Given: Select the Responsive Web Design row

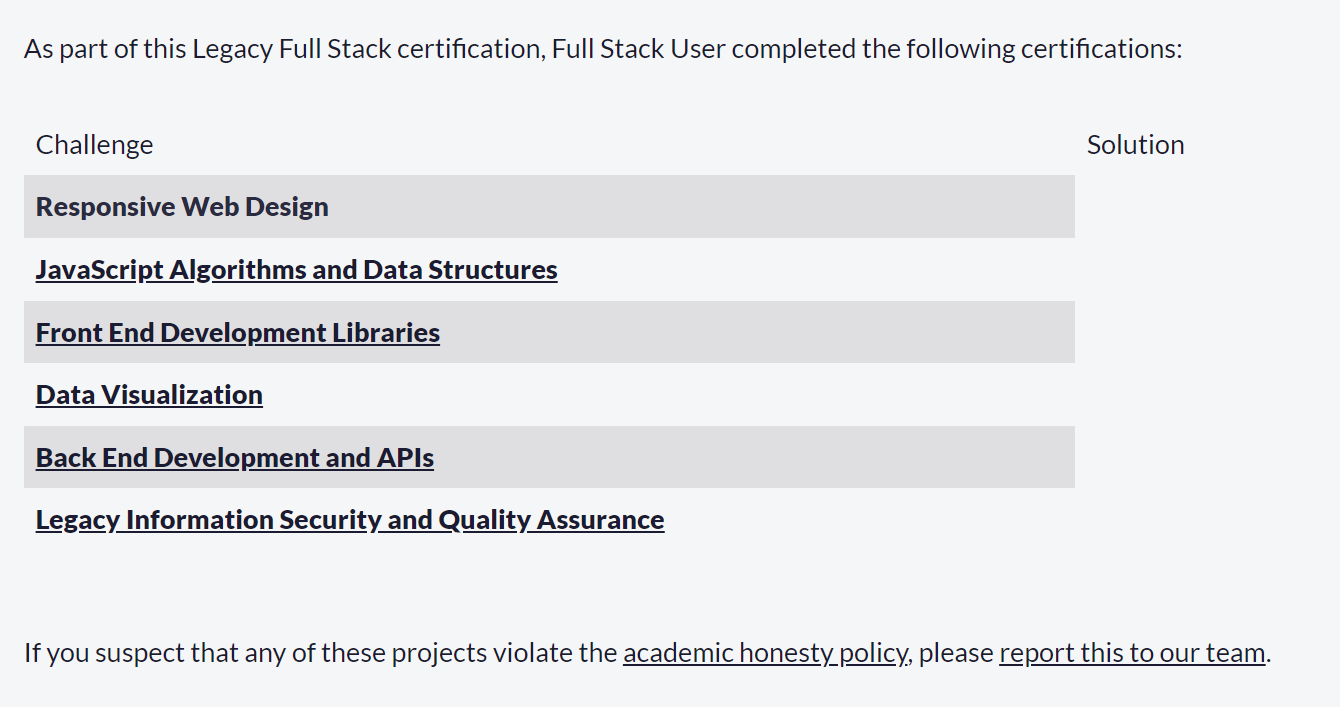Looking at the screenshot, I should pos(182,207).
